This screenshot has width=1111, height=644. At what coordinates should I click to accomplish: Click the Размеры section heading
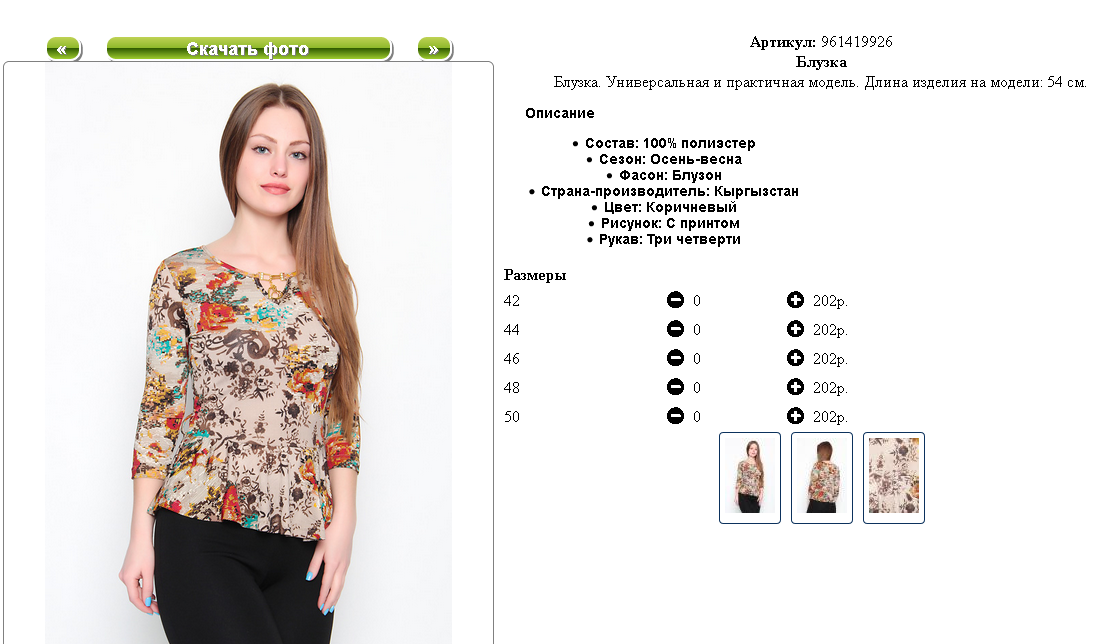(535, 275)
